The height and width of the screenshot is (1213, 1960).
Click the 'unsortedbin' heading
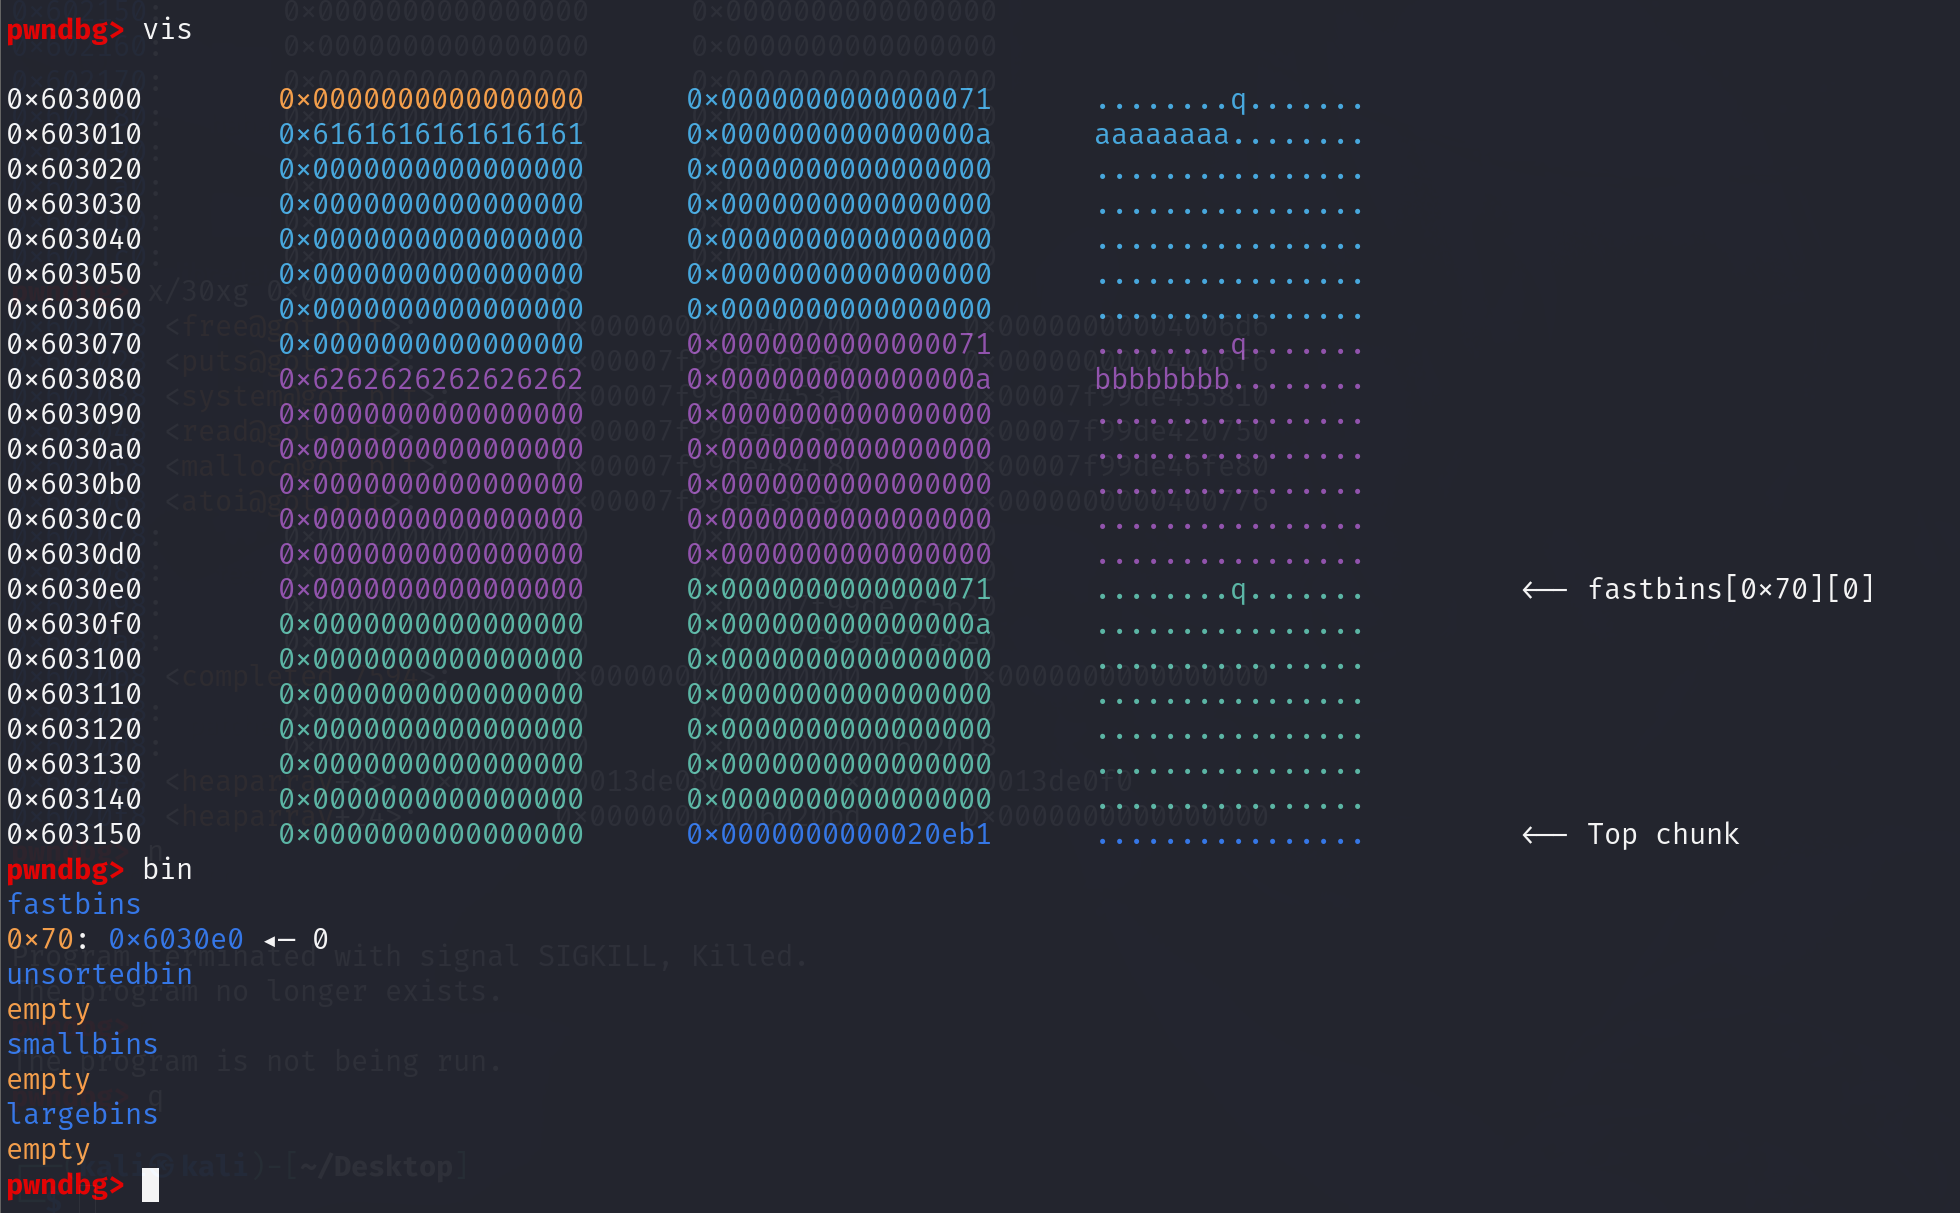coord(99,974)
